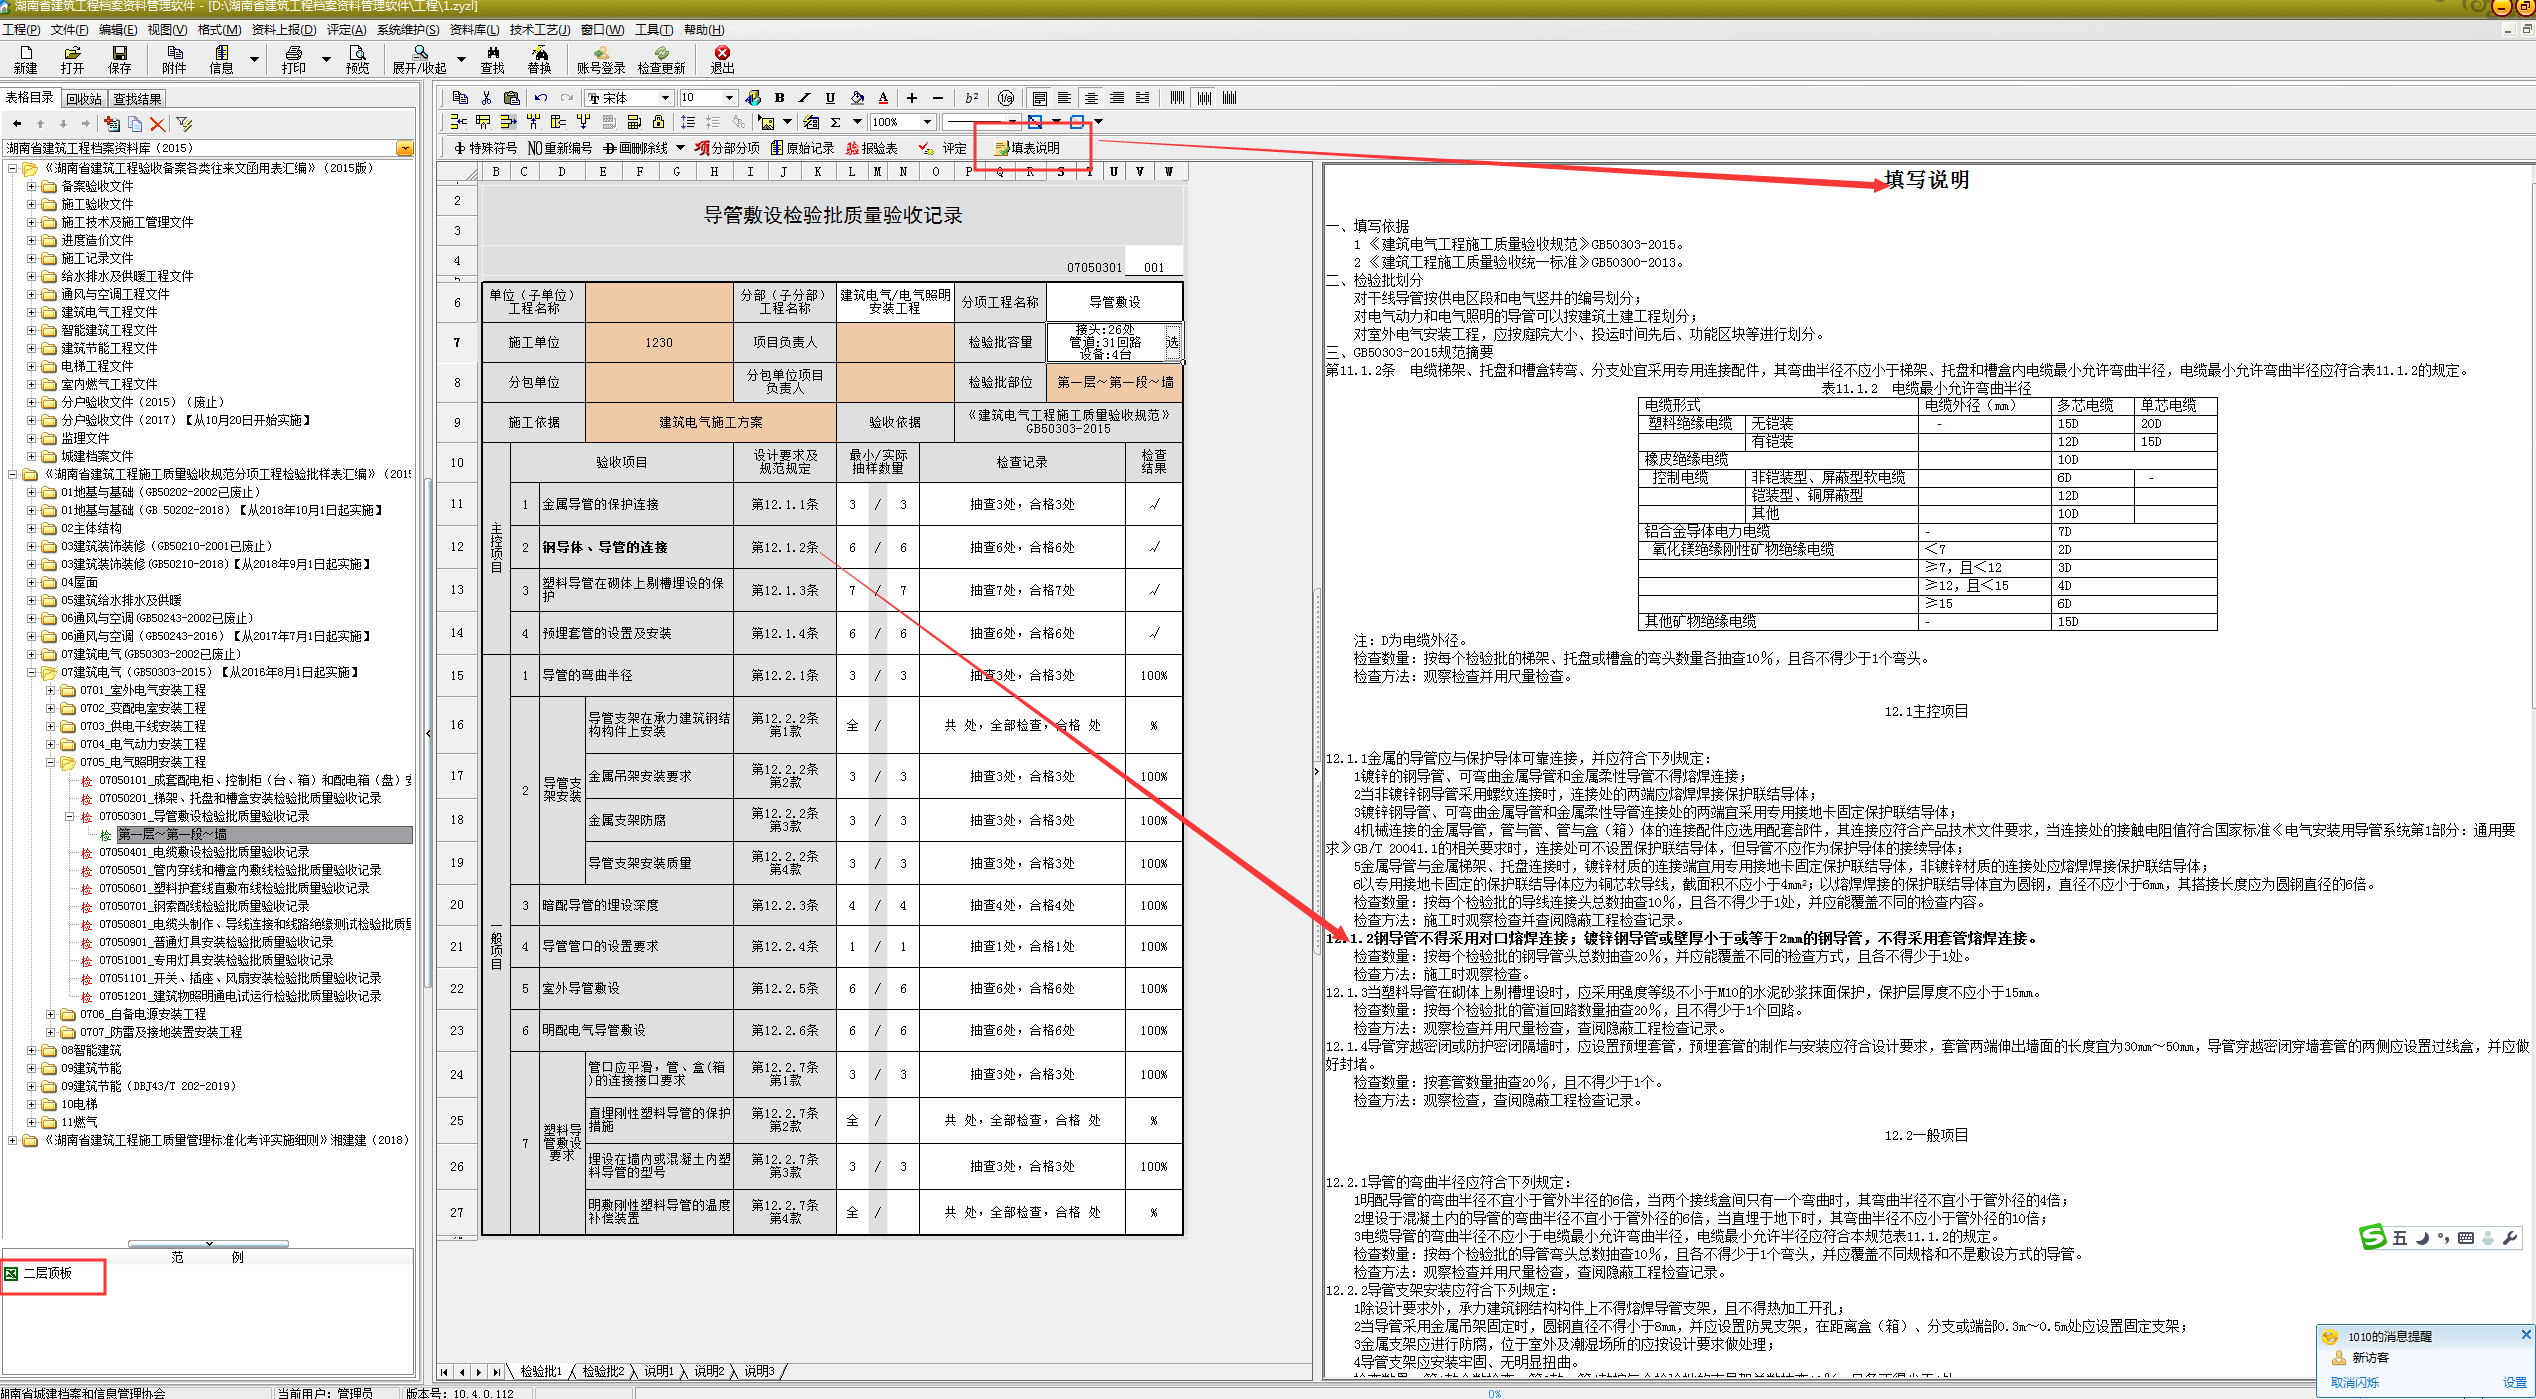The image size is (2536, 1399).
Task: Toggle italic formatting
Action: tap(804, 98)
